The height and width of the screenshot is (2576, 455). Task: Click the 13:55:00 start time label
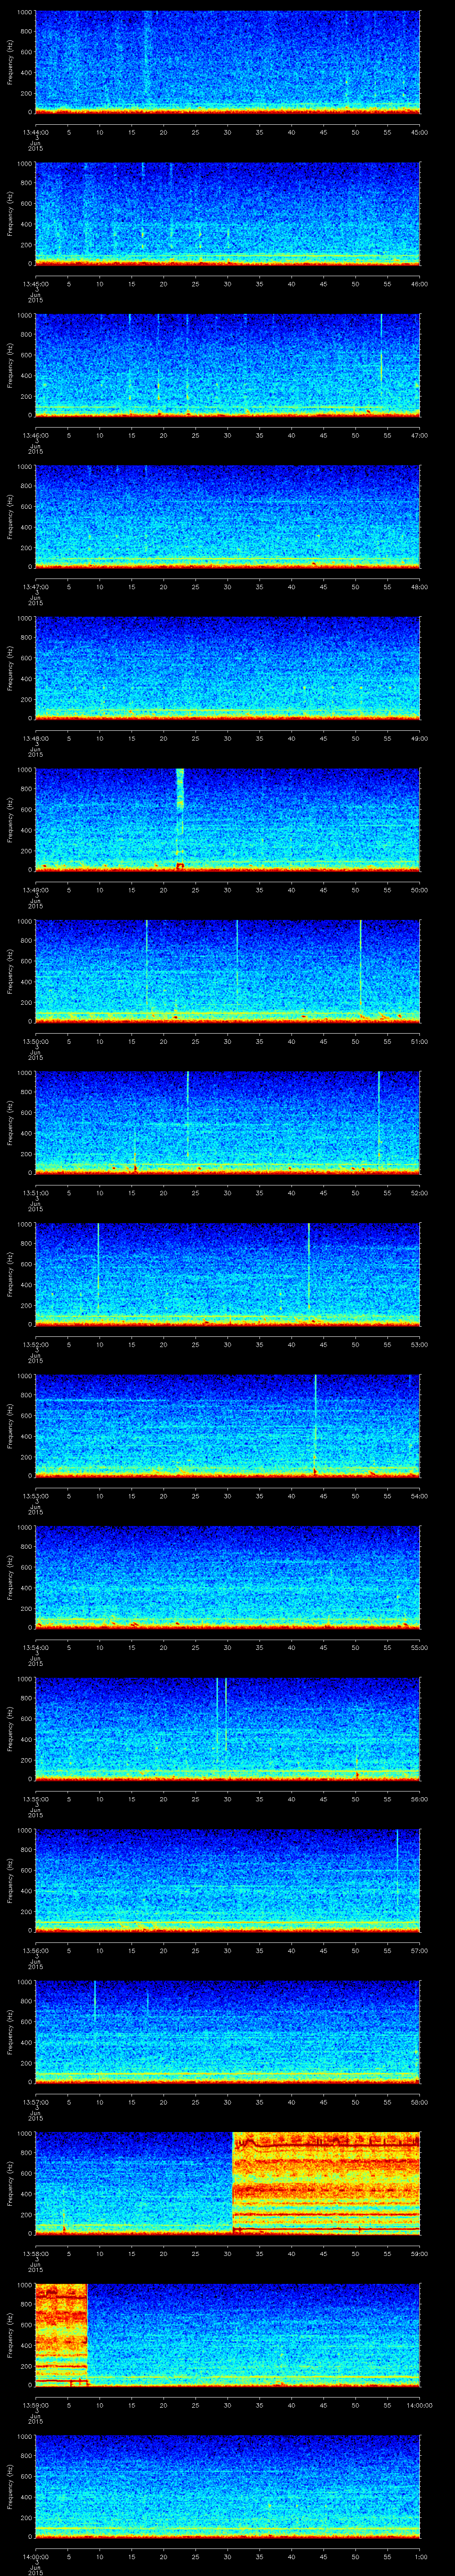(35, 1798)
